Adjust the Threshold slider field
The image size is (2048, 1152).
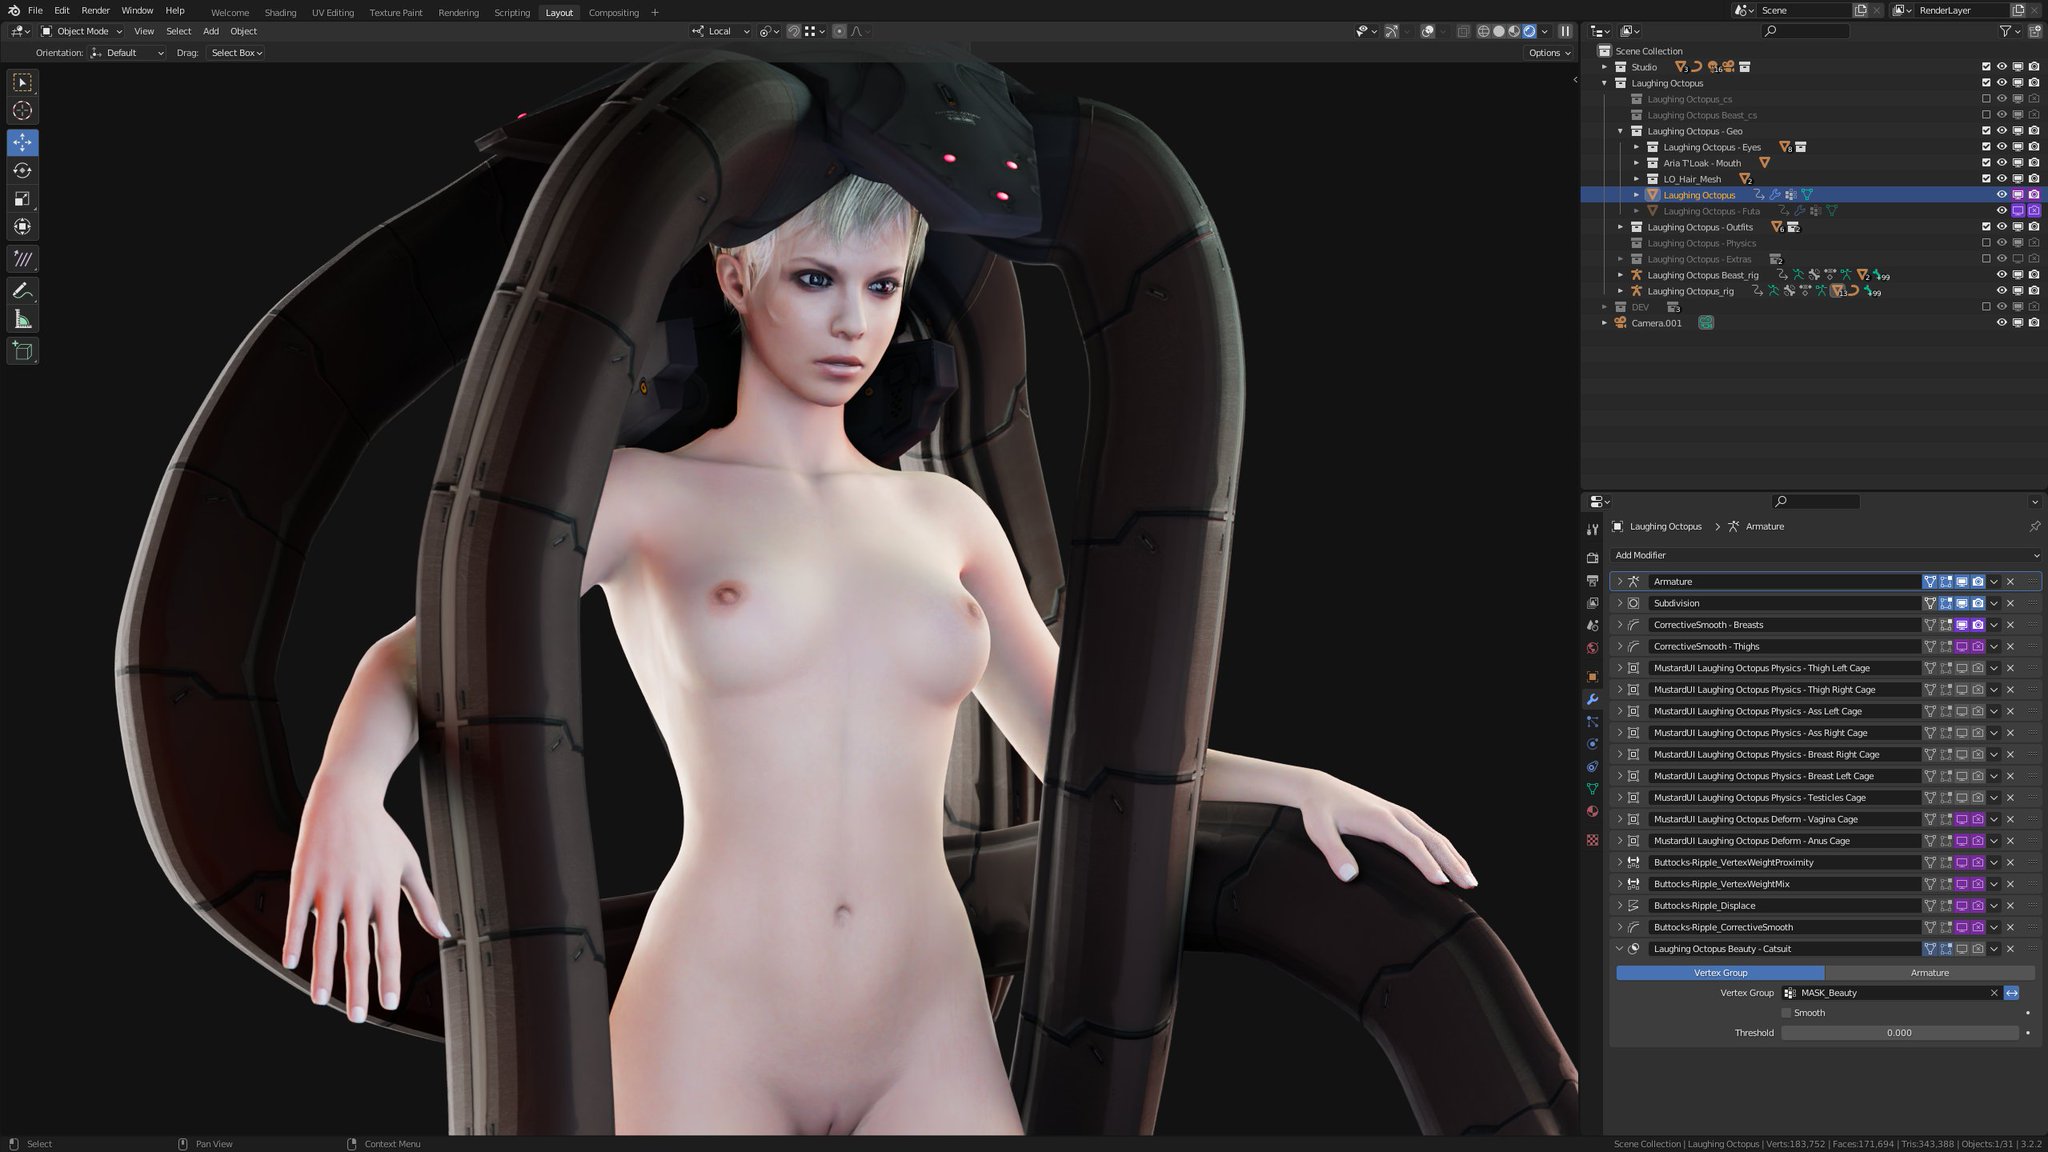[1898, 1033]
